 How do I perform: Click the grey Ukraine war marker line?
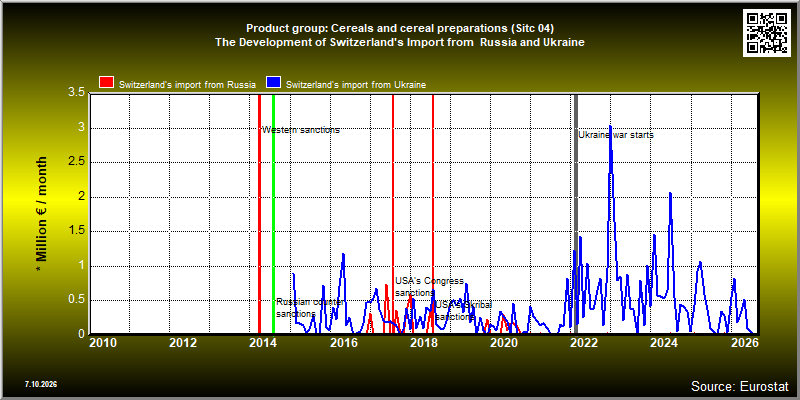point(576,214)
